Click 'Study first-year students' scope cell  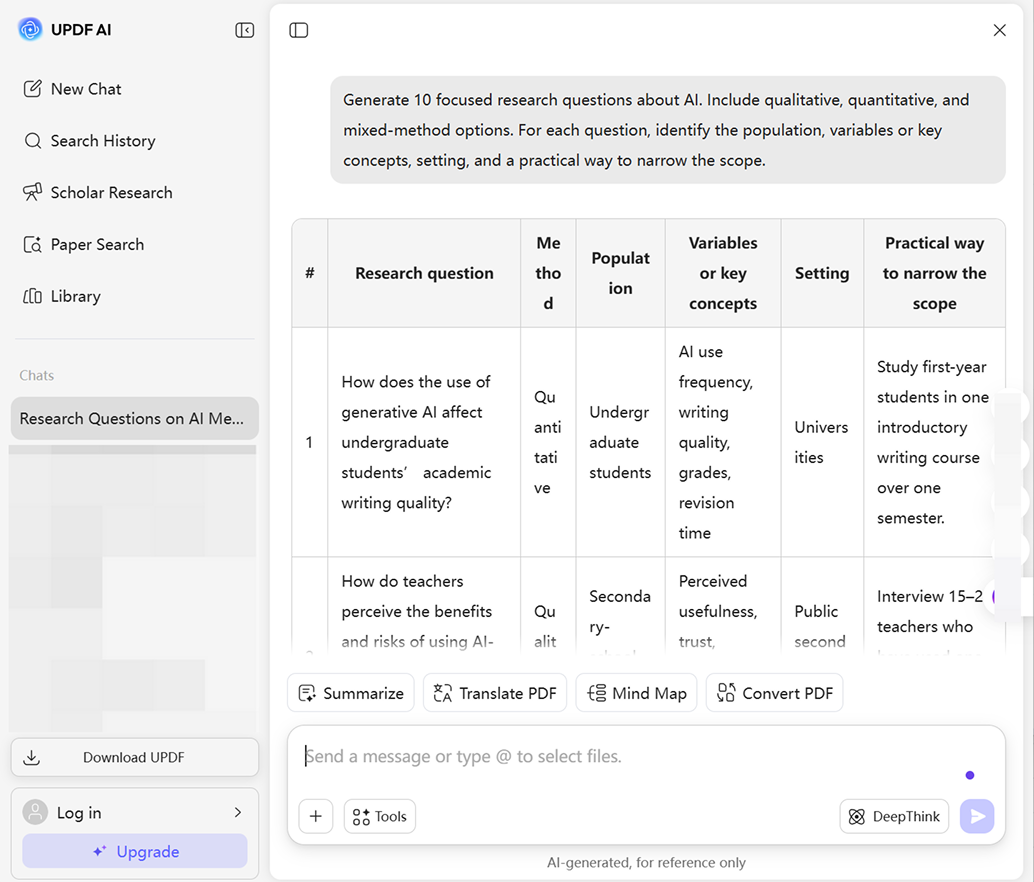coord(933,442)
